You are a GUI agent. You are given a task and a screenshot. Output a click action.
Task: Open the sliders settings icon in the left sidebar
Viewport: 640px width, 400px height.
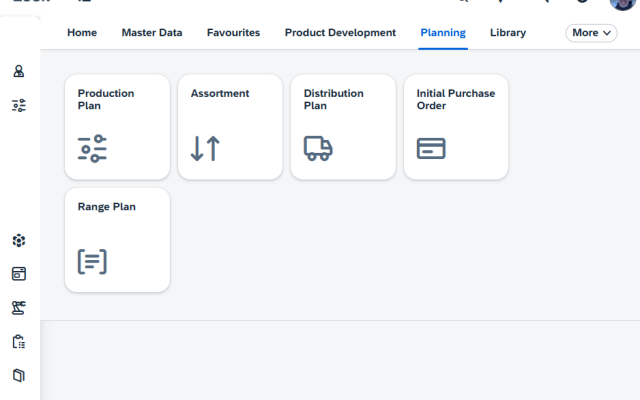coord(19,105)
